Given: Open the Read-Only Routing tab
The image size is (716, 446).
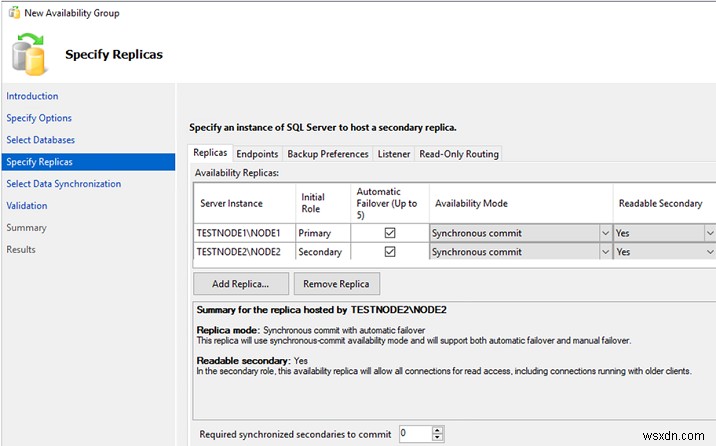Looking at the screenshot, I should 458,154.
